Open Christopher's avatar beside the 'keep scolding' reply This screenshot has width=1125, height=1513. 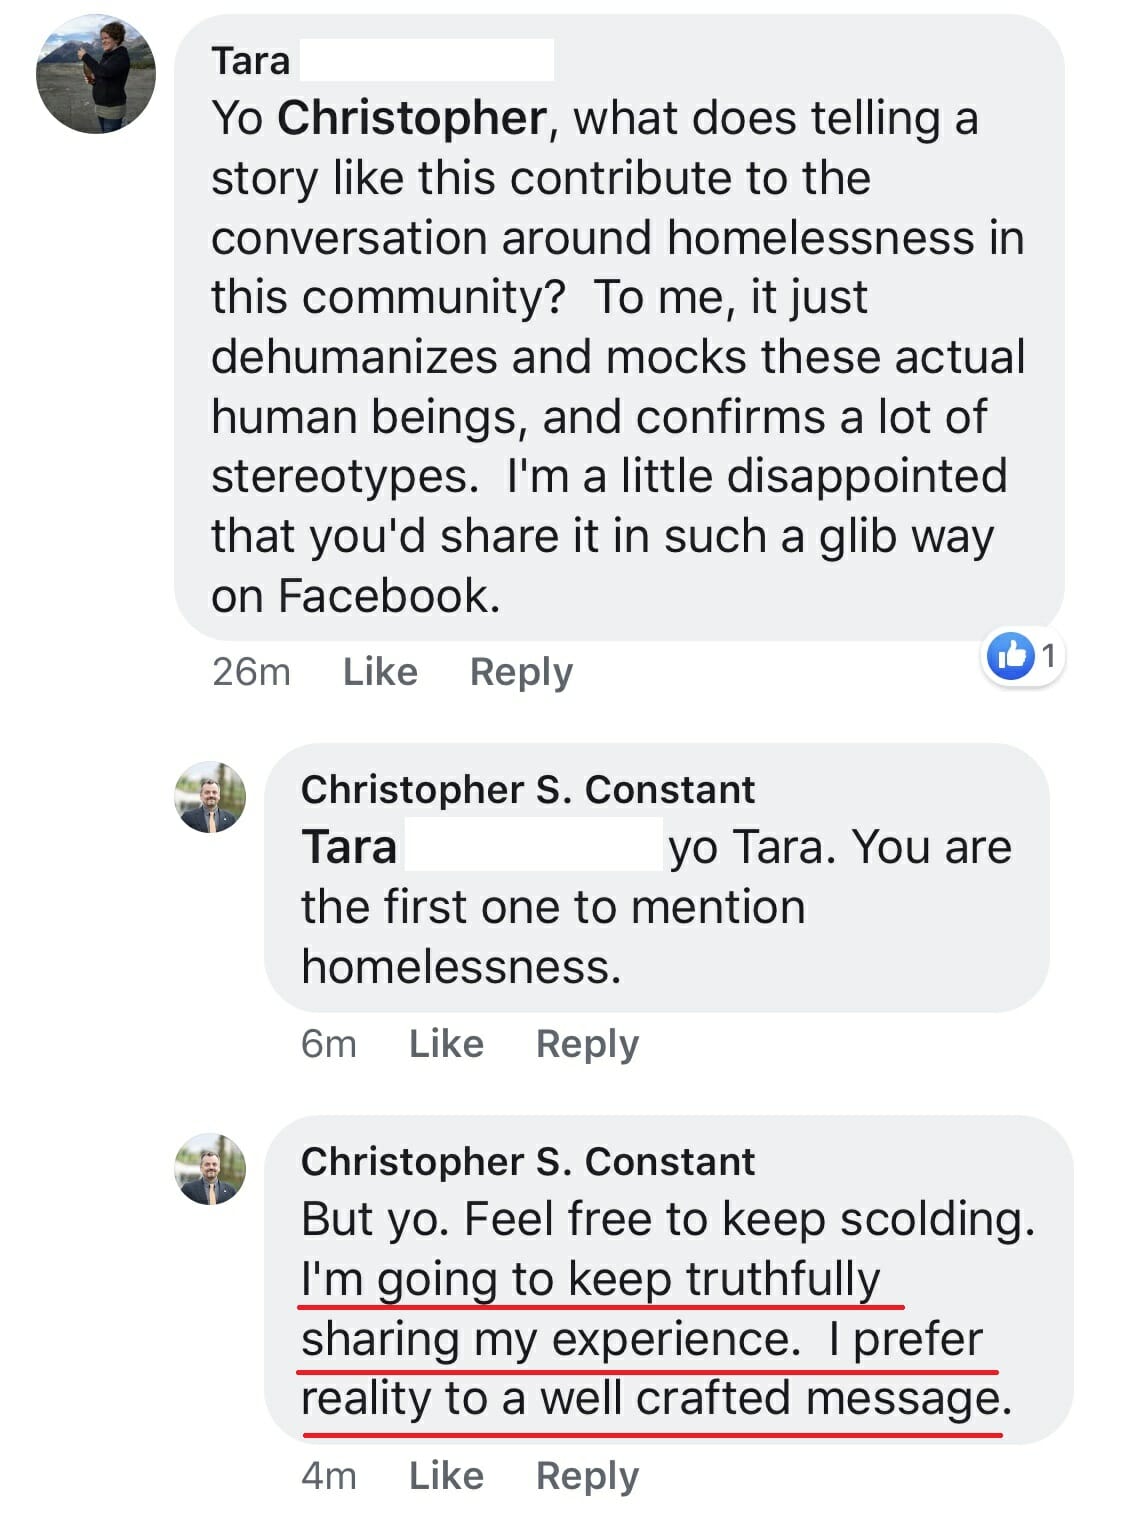click(x=210, y=1169)
